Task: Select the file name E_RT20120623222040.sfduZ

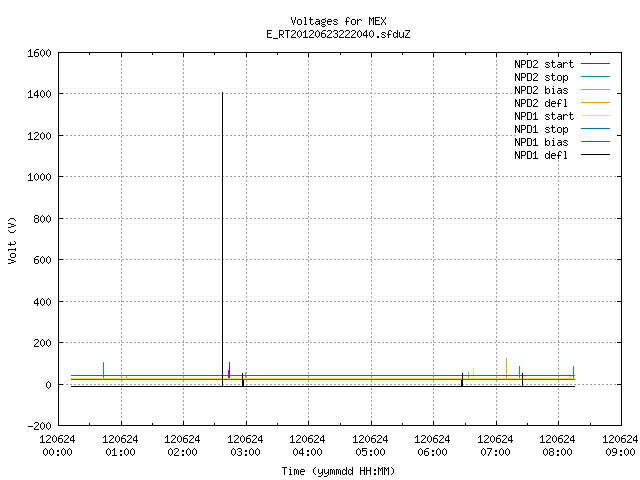Action: [x=338, y=34]
